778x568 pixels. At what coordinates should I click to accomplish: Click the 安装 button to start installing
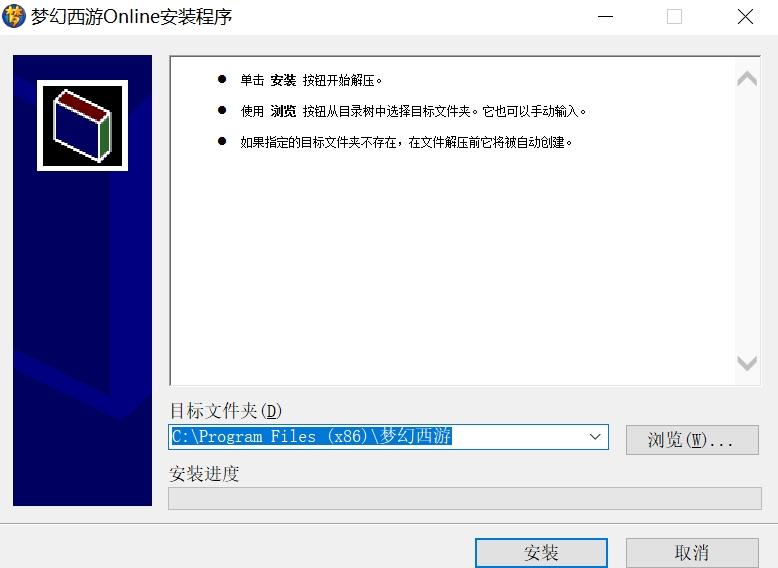tap(541, 552)
